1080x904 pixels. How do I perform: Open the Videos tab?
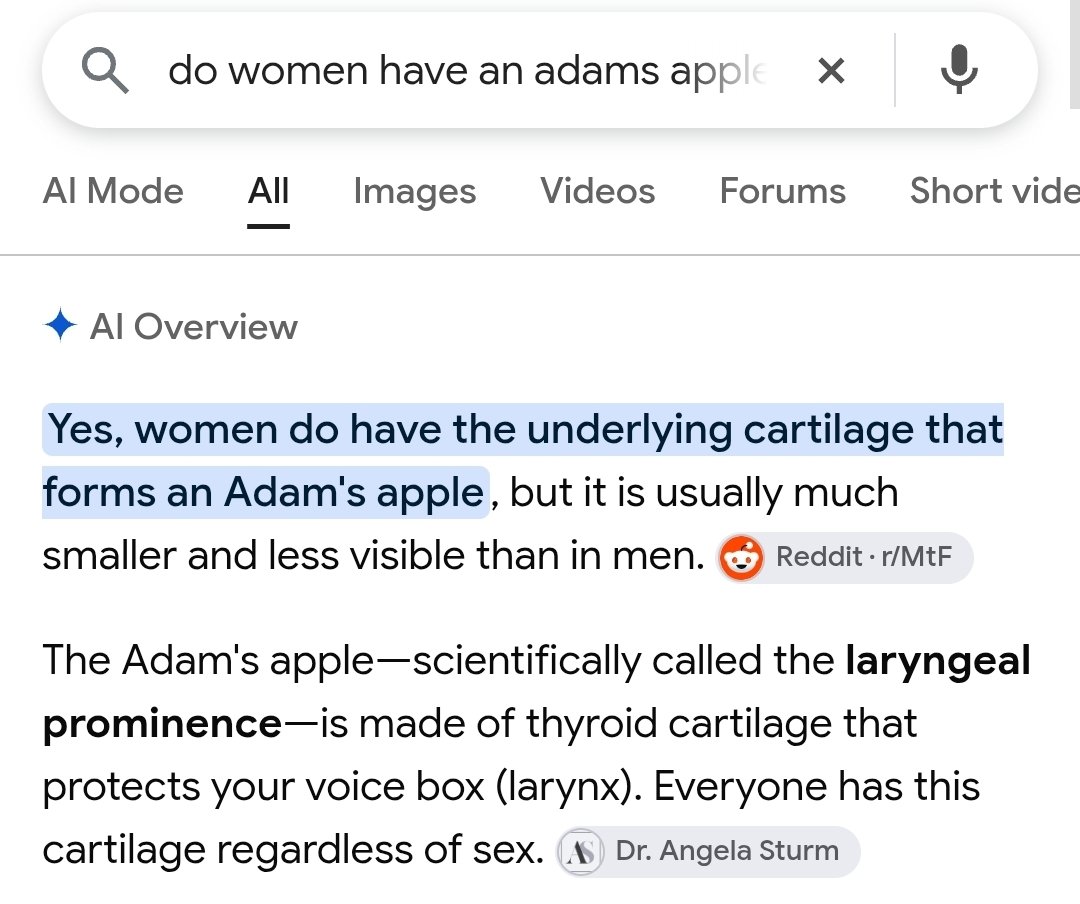pyautogui.click(x=598, y=191)
